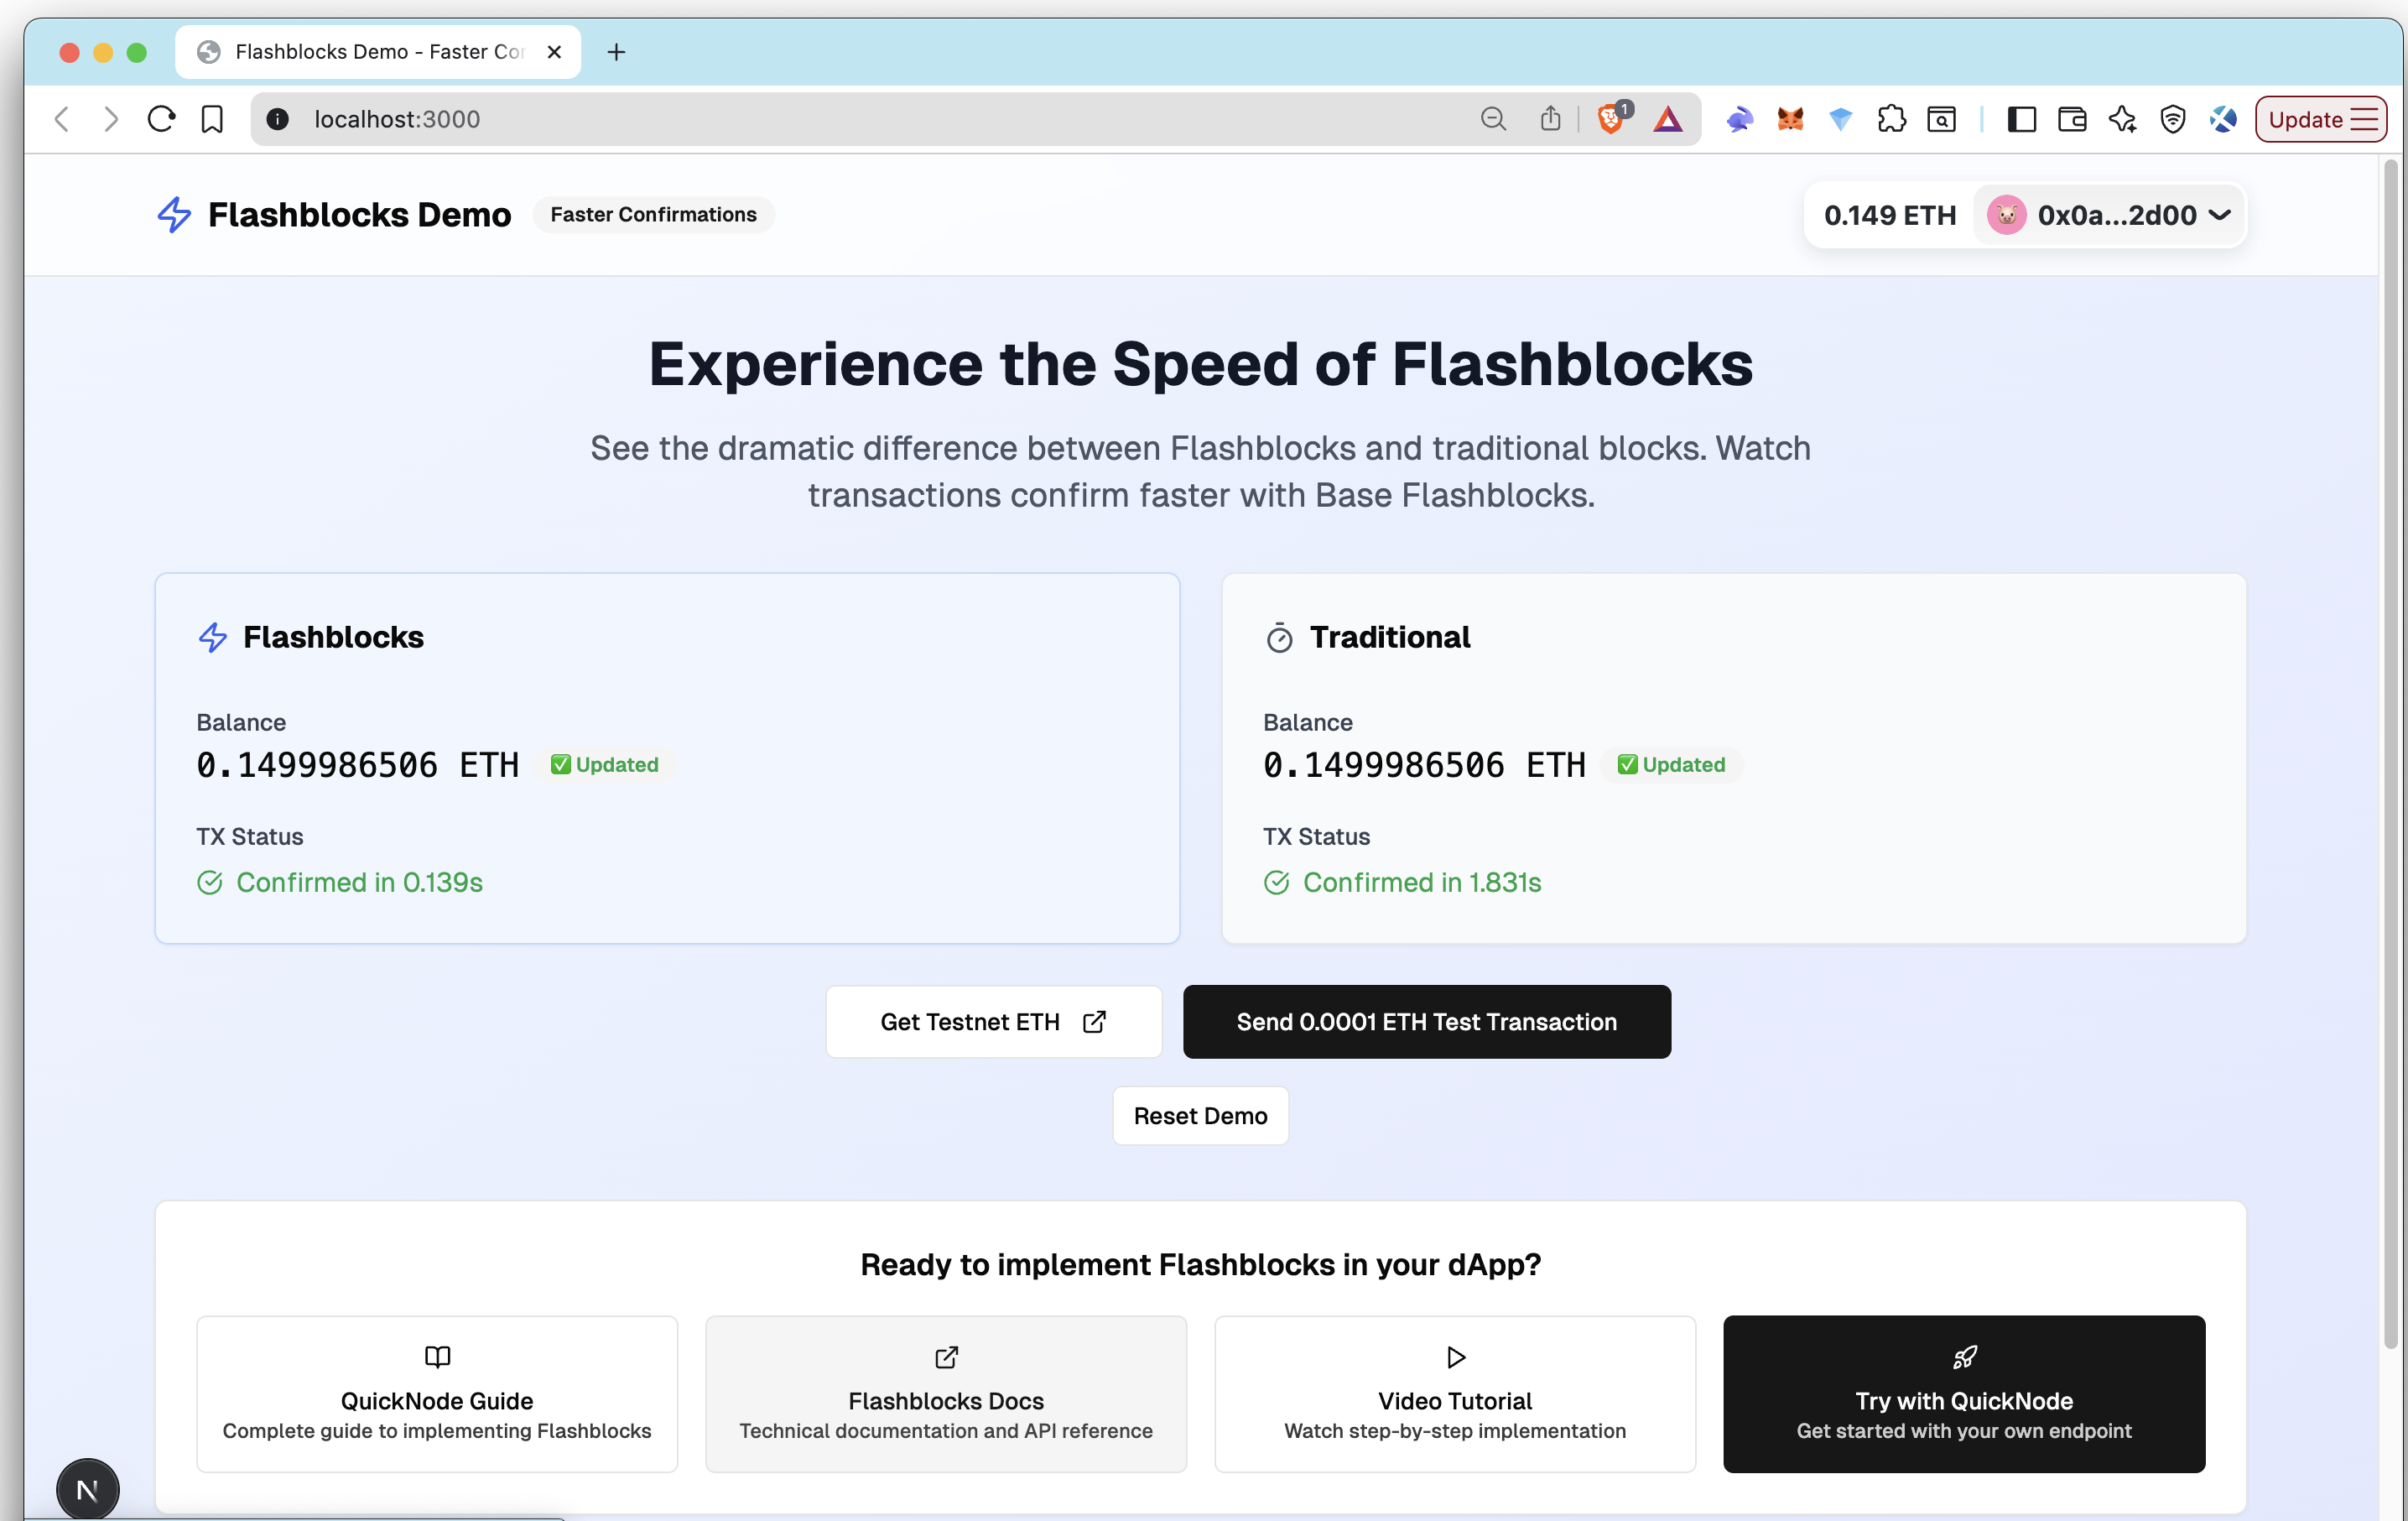Image resolution: width=2408 pixels, height=1521 pixels.
Task: Click the Next.js dev tools N badge
Action: click(87, 1490)
